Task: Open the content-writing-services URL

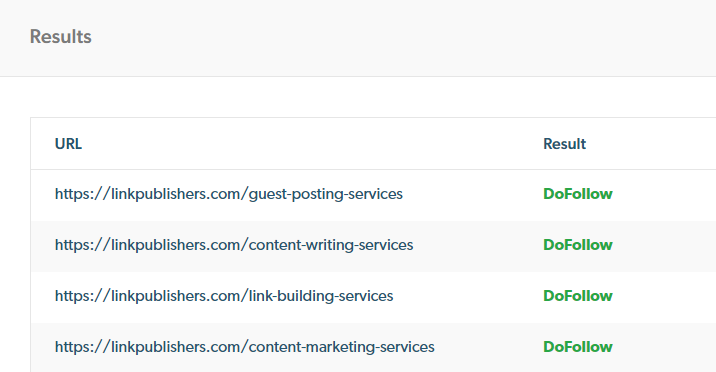Action: coord(234,245)
